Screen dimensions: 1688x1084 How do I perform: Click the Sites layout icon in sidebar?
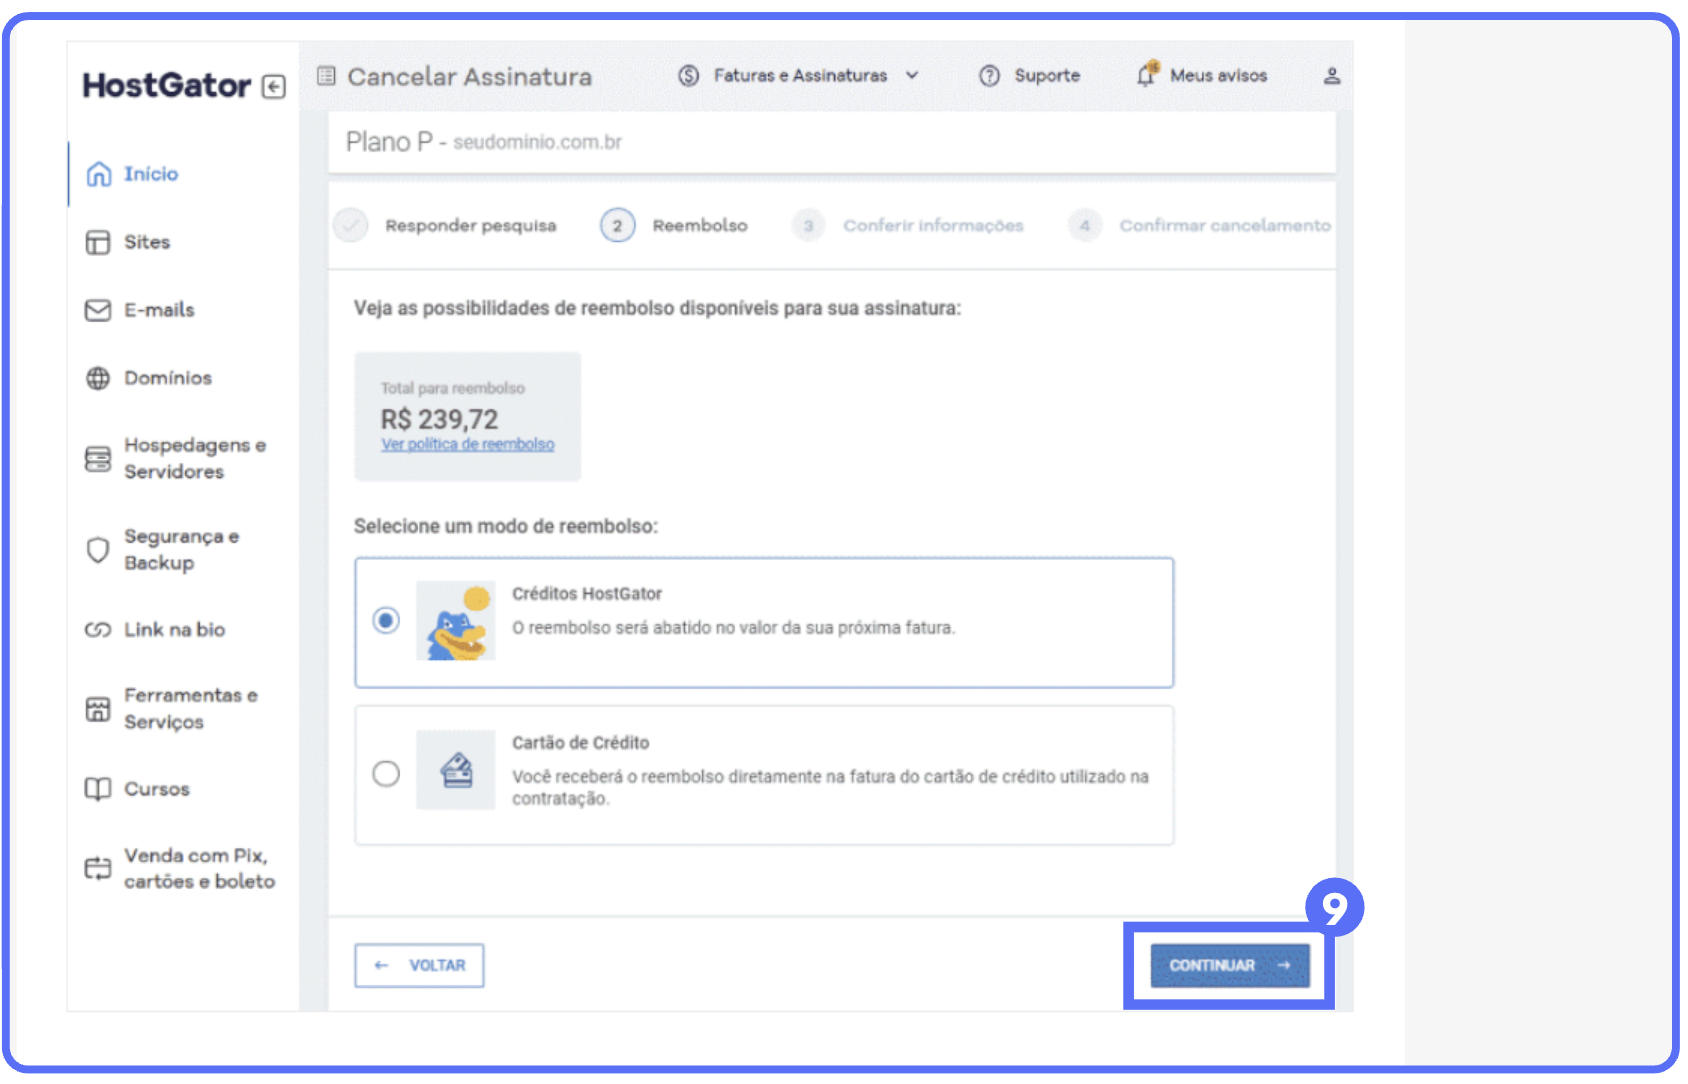pyautogui.click(x=98, y=243)
